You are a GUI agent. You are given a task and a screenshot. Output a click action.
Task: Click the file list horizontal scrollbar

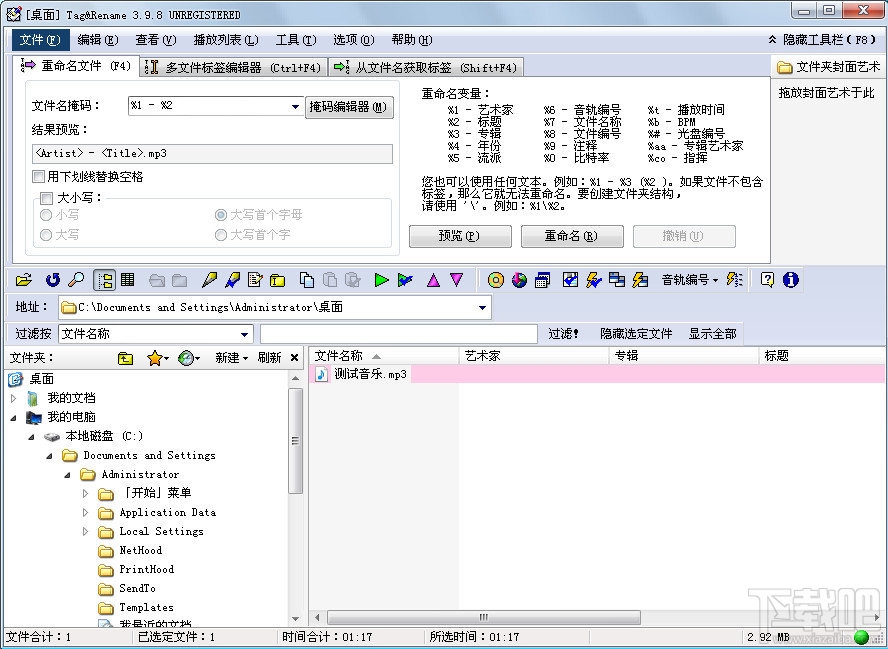484,617
